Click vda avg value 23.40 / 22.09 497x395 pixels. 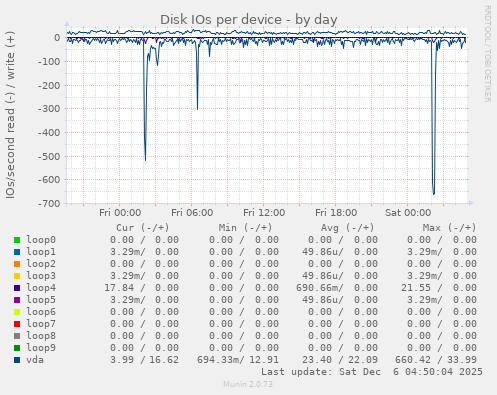coord(340,360)
